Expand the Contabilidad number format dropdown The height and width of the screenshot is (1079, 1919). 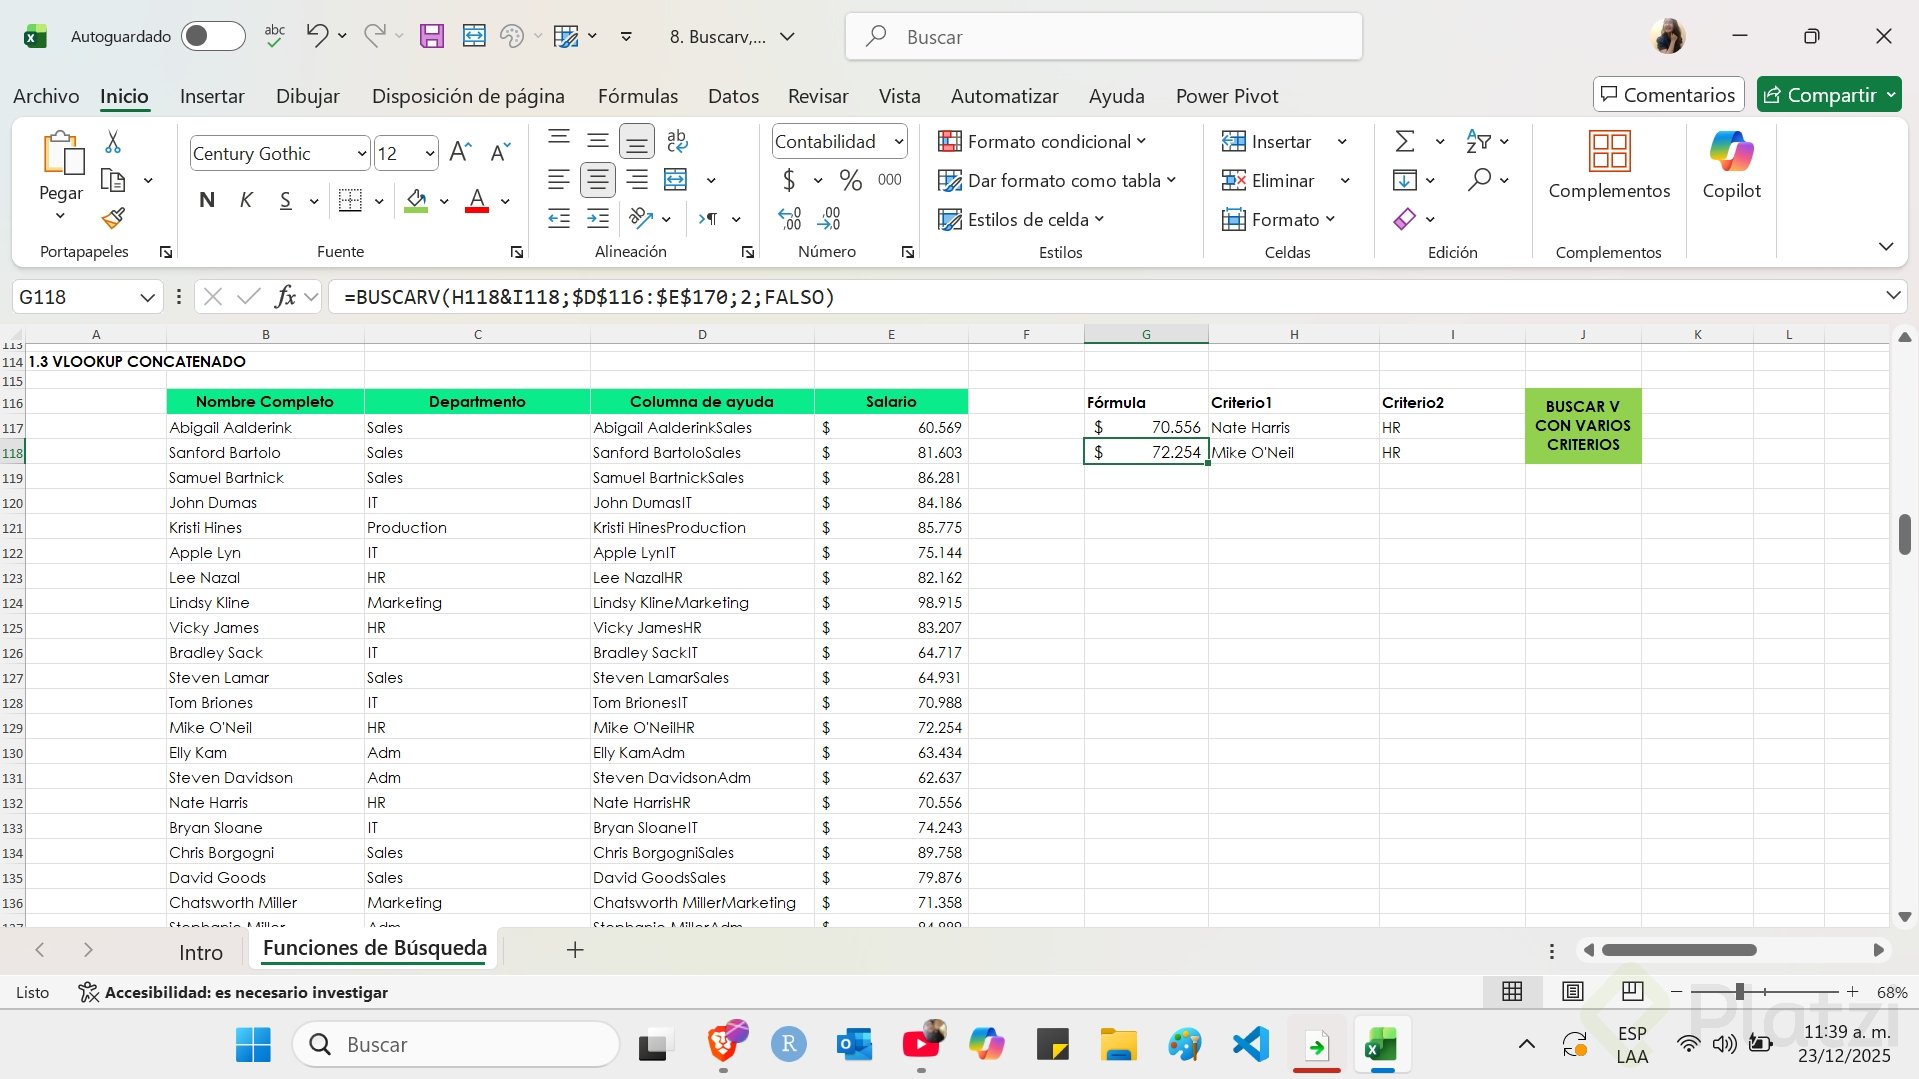point(898,142)
